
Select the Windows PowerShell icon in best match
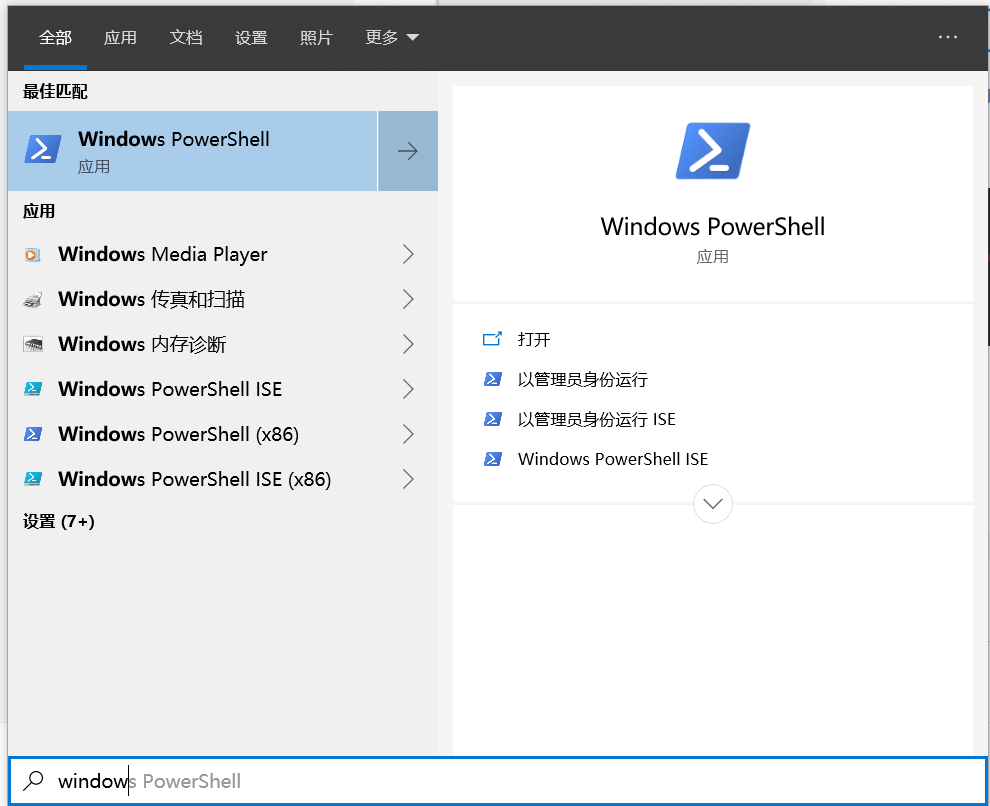click(x=41, y=149)
